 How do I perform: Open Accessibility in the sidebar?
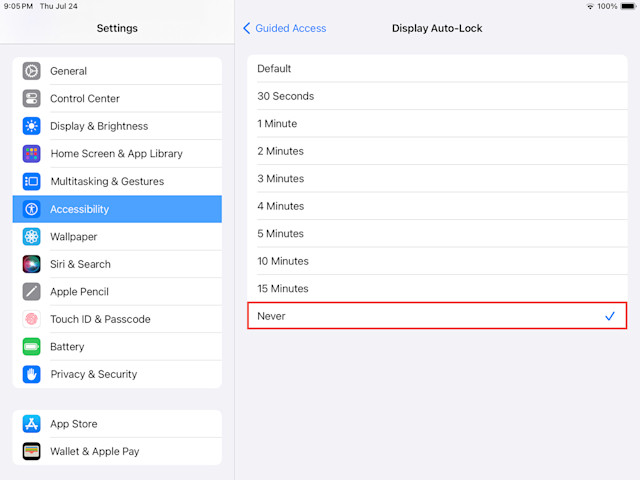[117, 209]
